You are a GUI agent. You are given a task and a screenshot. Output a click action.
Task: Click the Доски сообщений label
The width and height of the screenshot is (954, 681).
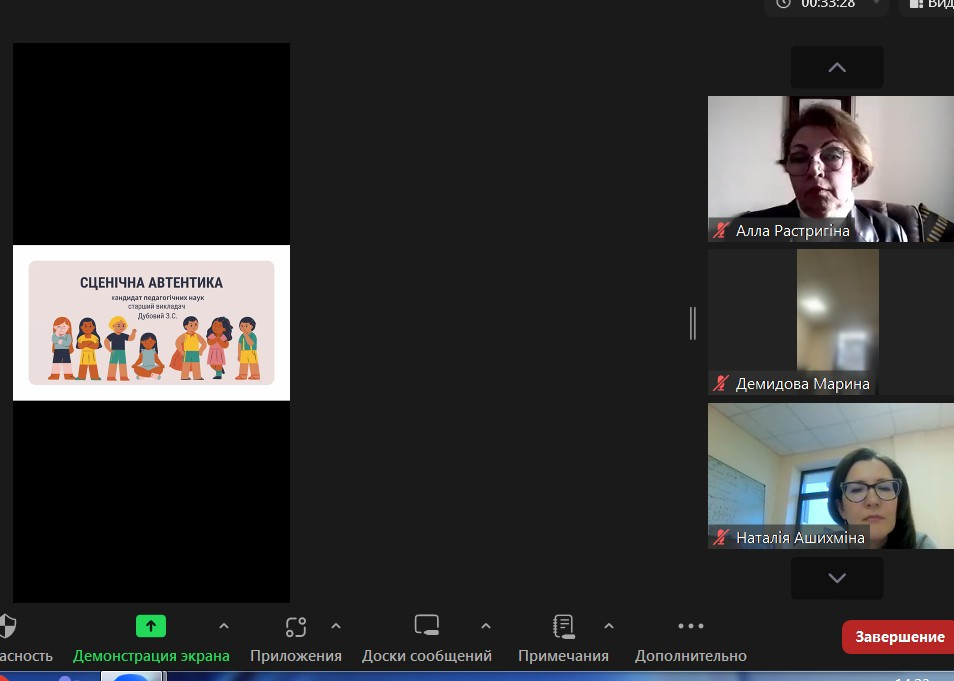pyautogui.click(x=427, y=656)
